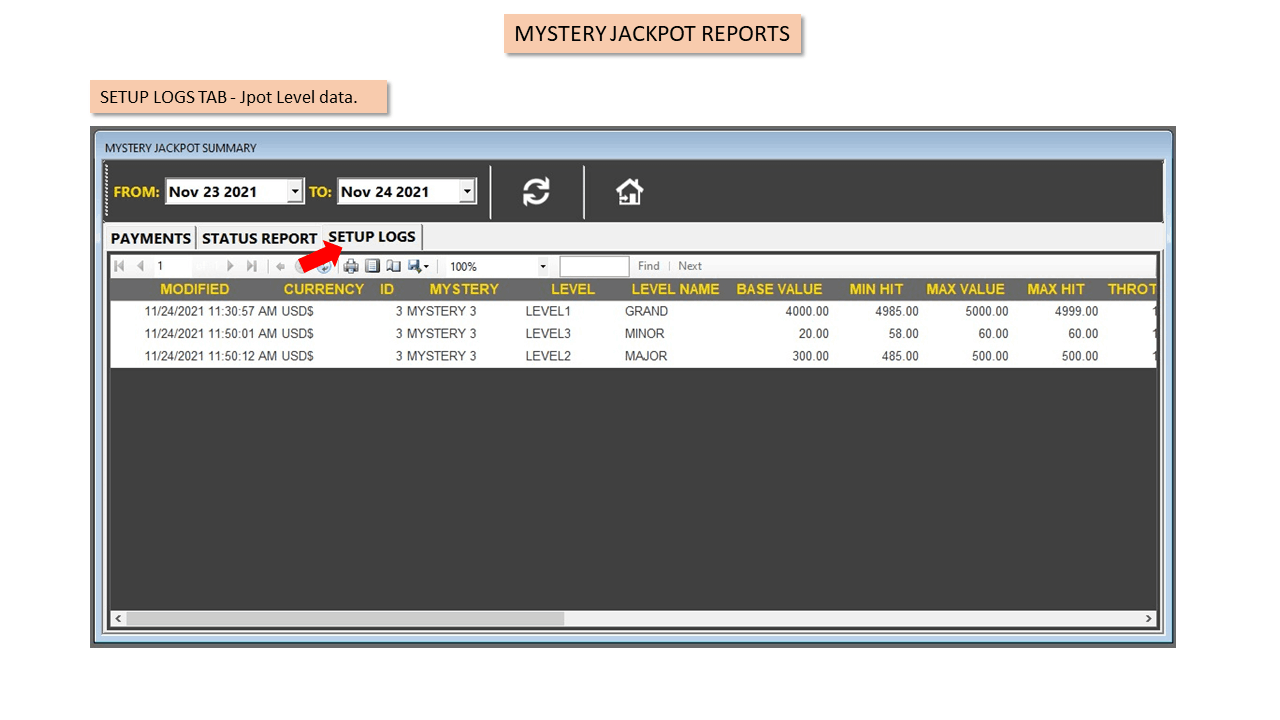Click the Next search result link
Image resolution: width=1280 pixels, height=720 pixels.
pos(690,266)
